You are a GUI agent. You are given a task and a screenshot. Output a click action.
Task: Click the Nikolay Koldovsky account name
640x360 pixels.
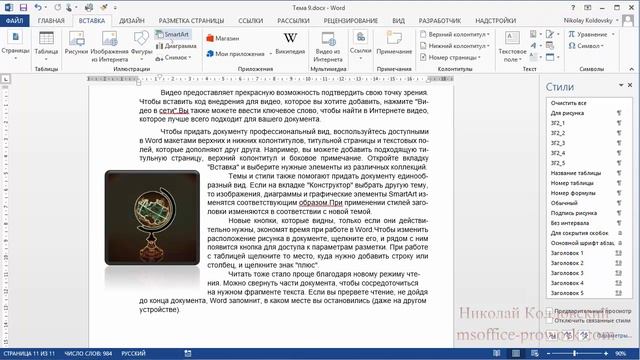[x=588, y=20]
